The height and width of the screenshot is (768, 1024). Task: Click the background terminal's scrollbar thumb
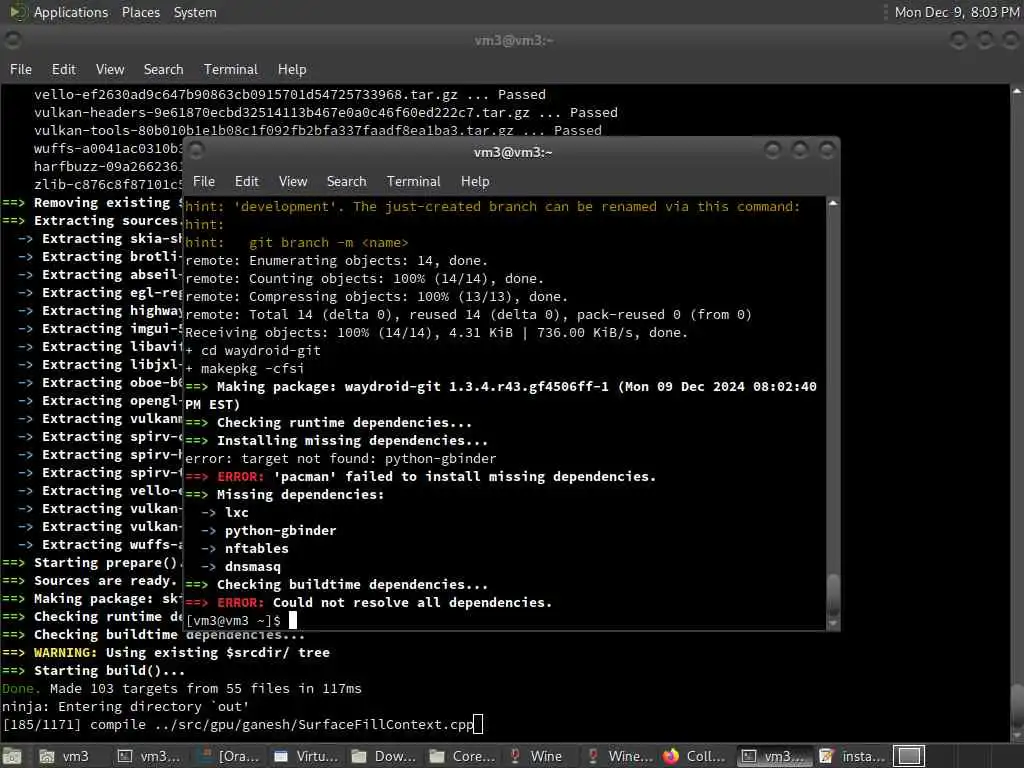[x=1017, y=705]
